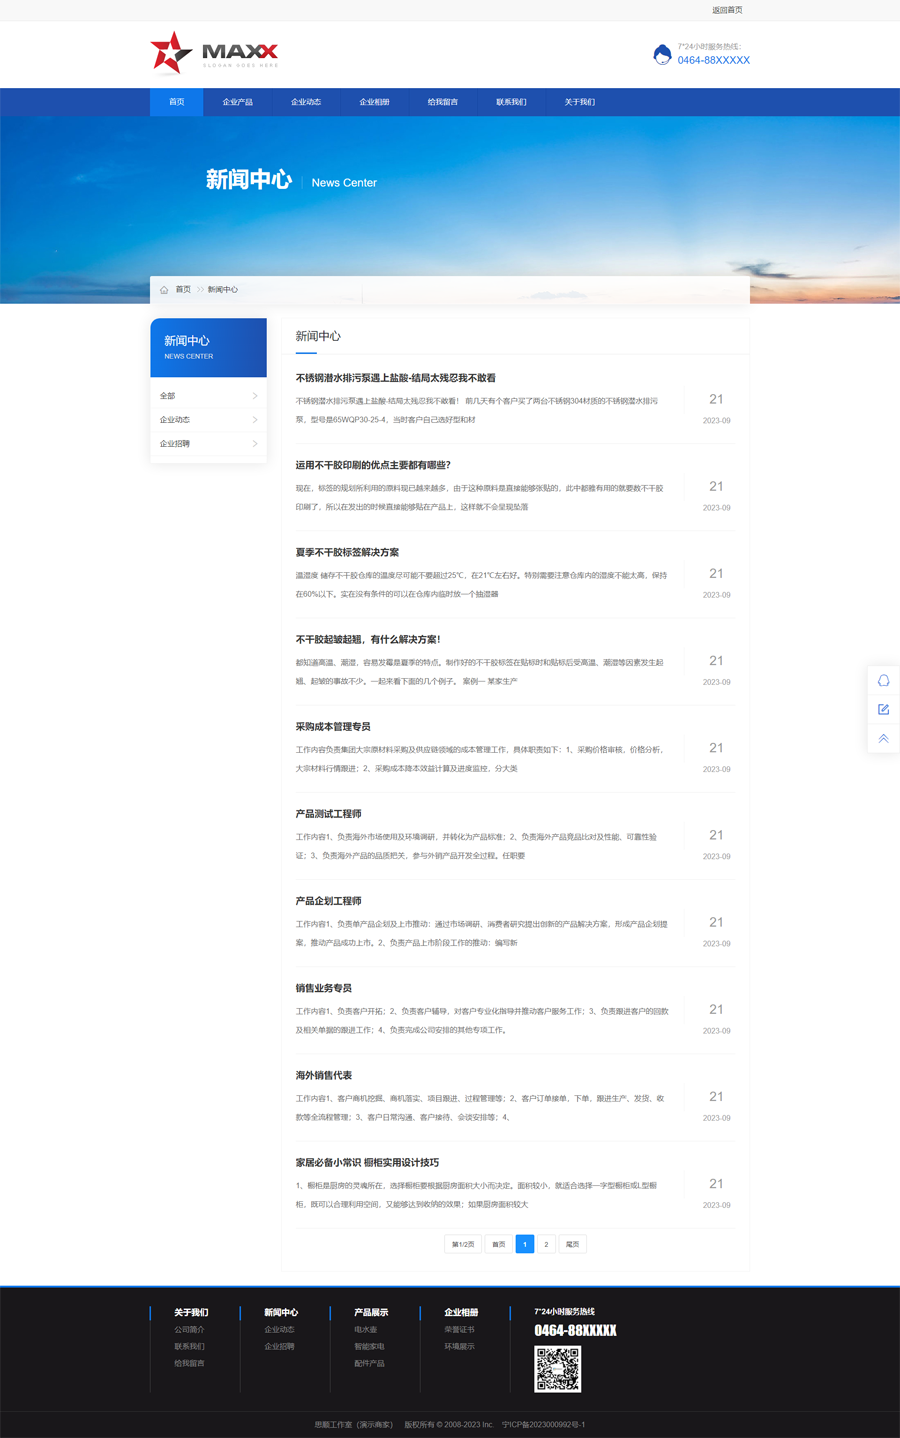
Task: Open the article 夏季不干胶标签解决方案
Action: coord(347,552)
